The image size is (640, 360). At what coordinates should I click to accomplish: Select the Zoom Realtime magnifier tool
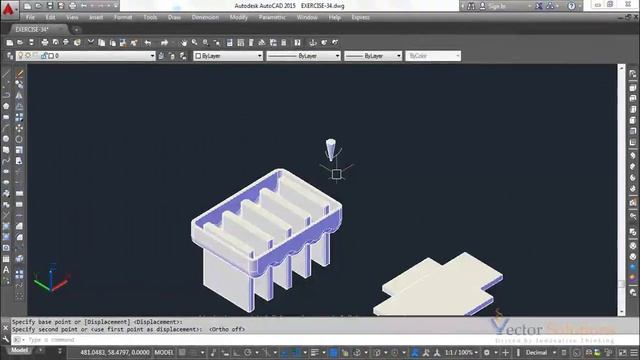(x=195, y=42)
